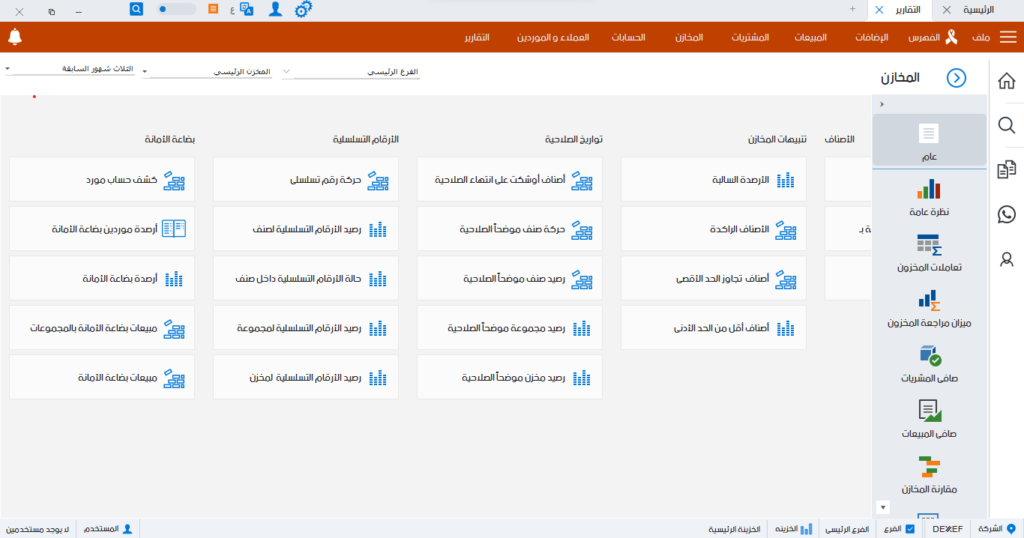Open أرصدة بضاعة الأمانة report

(x=102, y=279)
